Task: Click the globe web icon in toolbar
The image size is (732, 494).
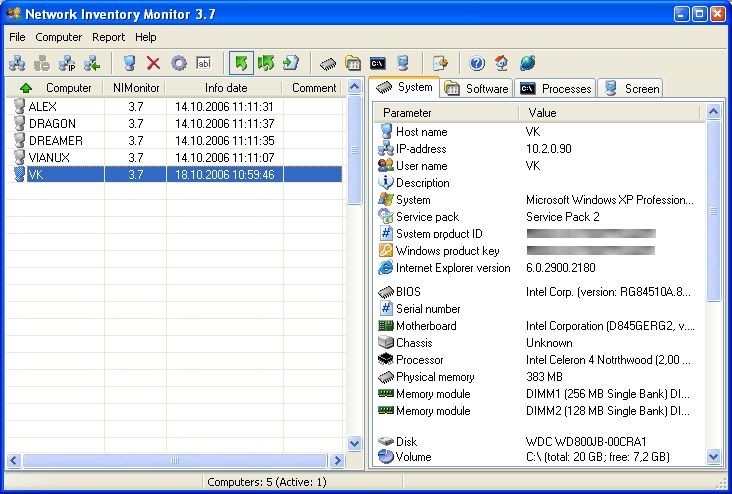Action: (x=527, y=63)
